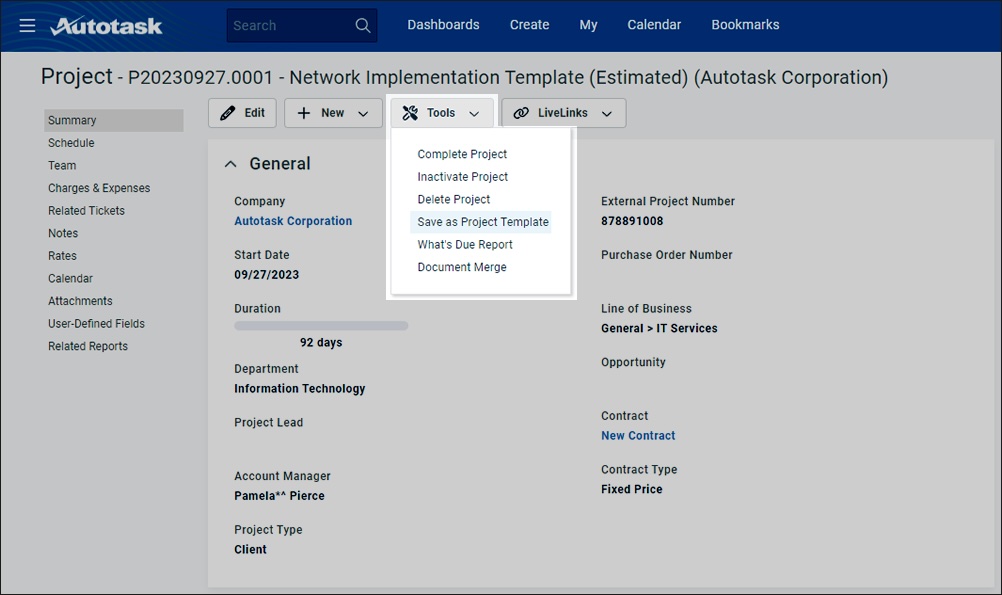Screen dimensions: 1002x595
Task: Click the LiveLinks chain icon
Action: (521, 113)
